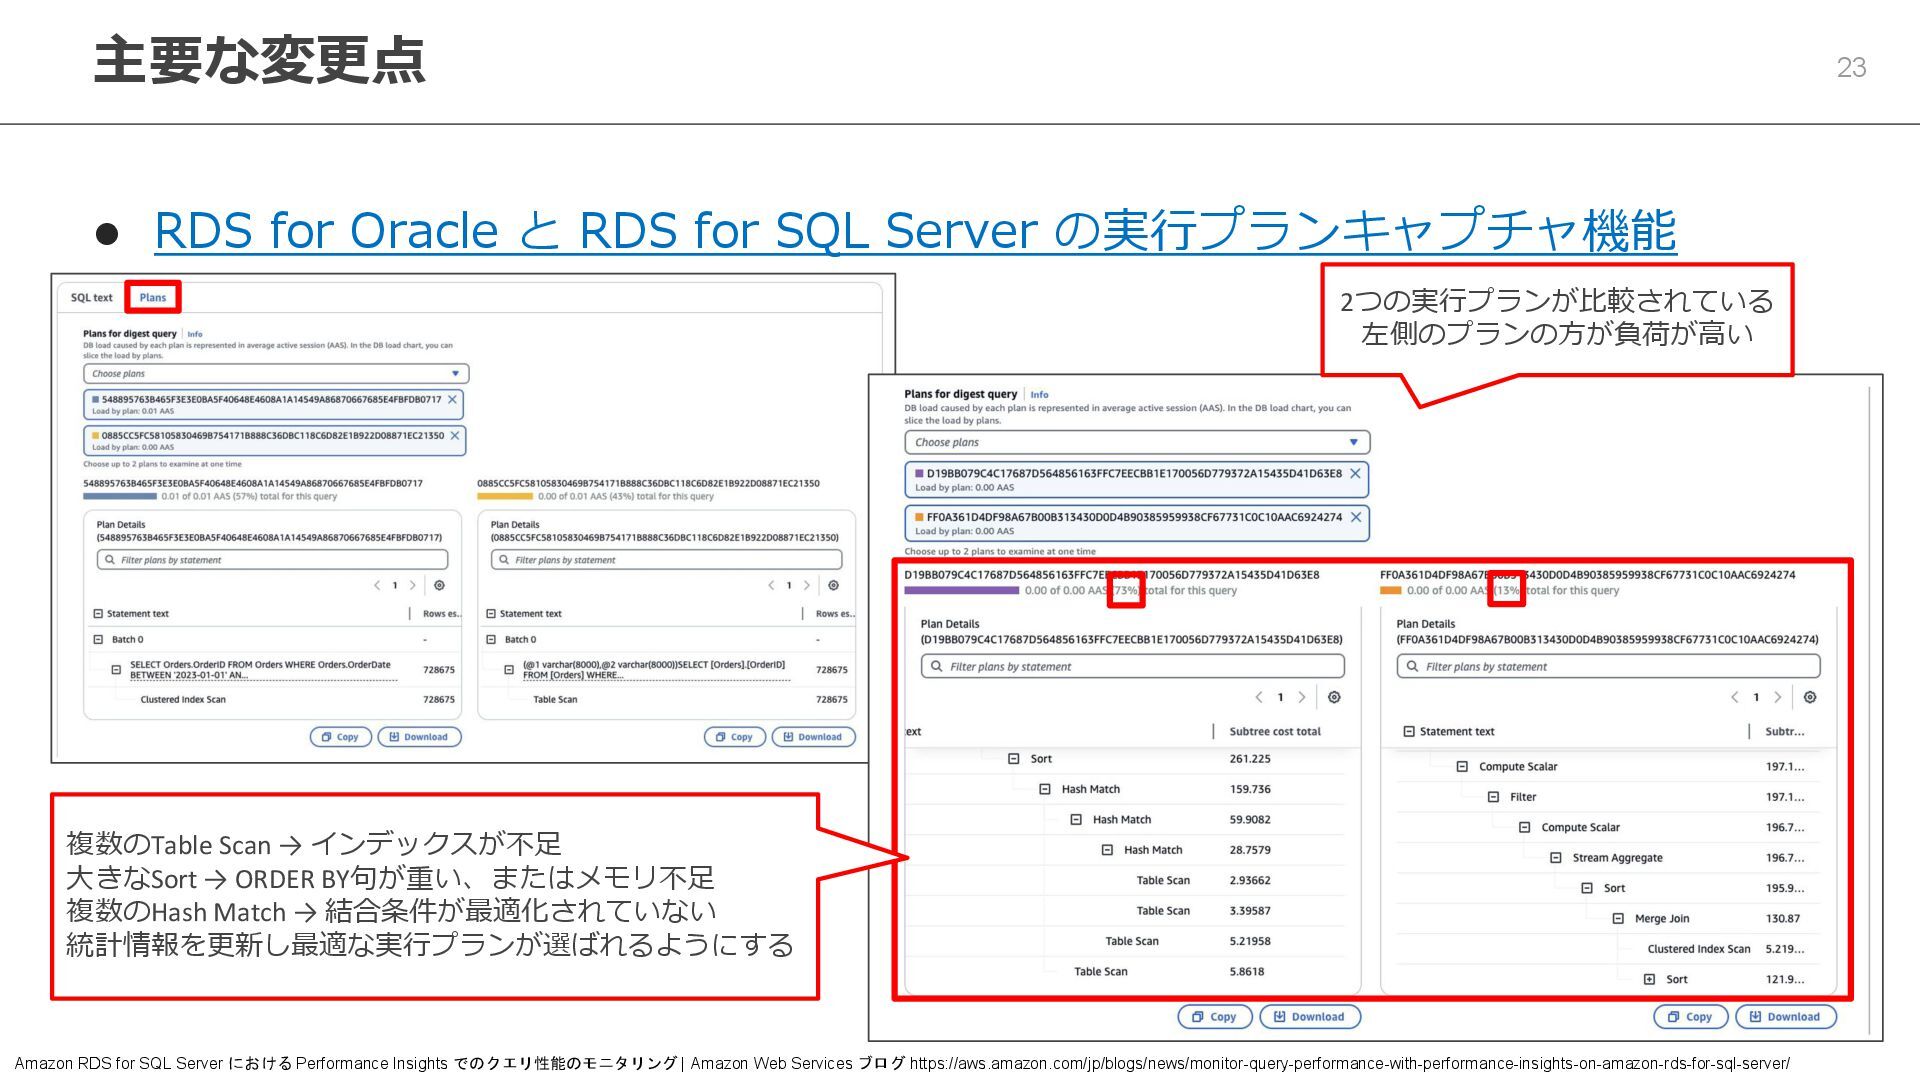
Task: Collapse the Sort node with cost 261.225
Action: [x=1013, y=759]
